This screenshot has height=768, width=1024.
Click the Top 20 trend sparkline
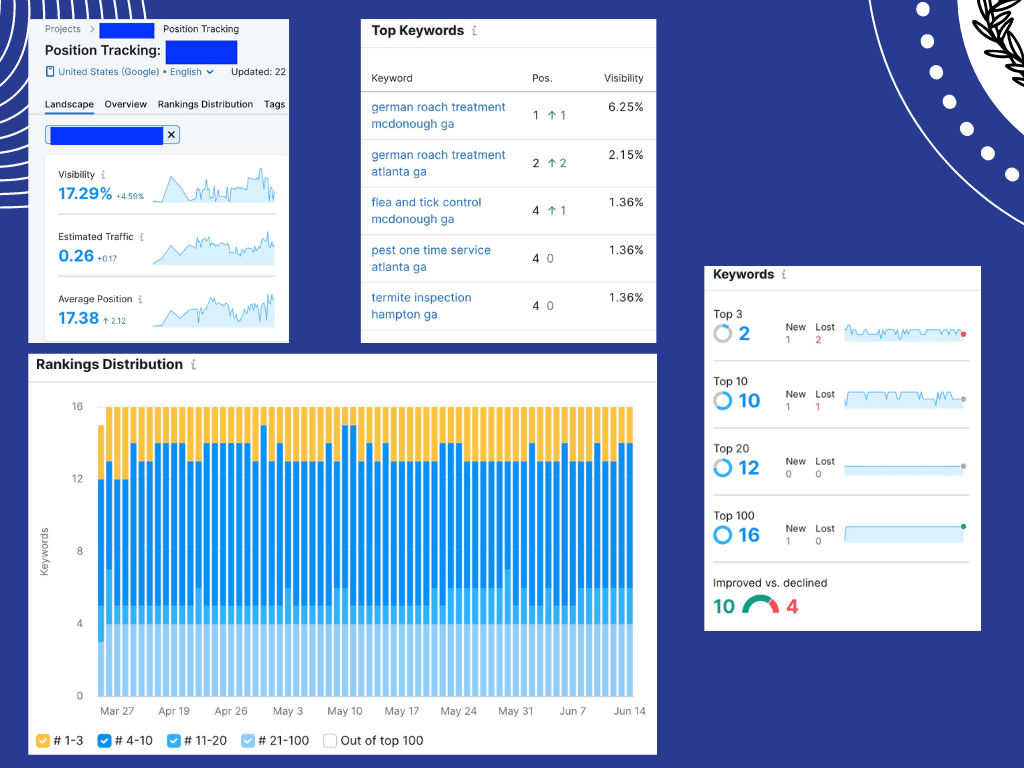pos(905,469)
